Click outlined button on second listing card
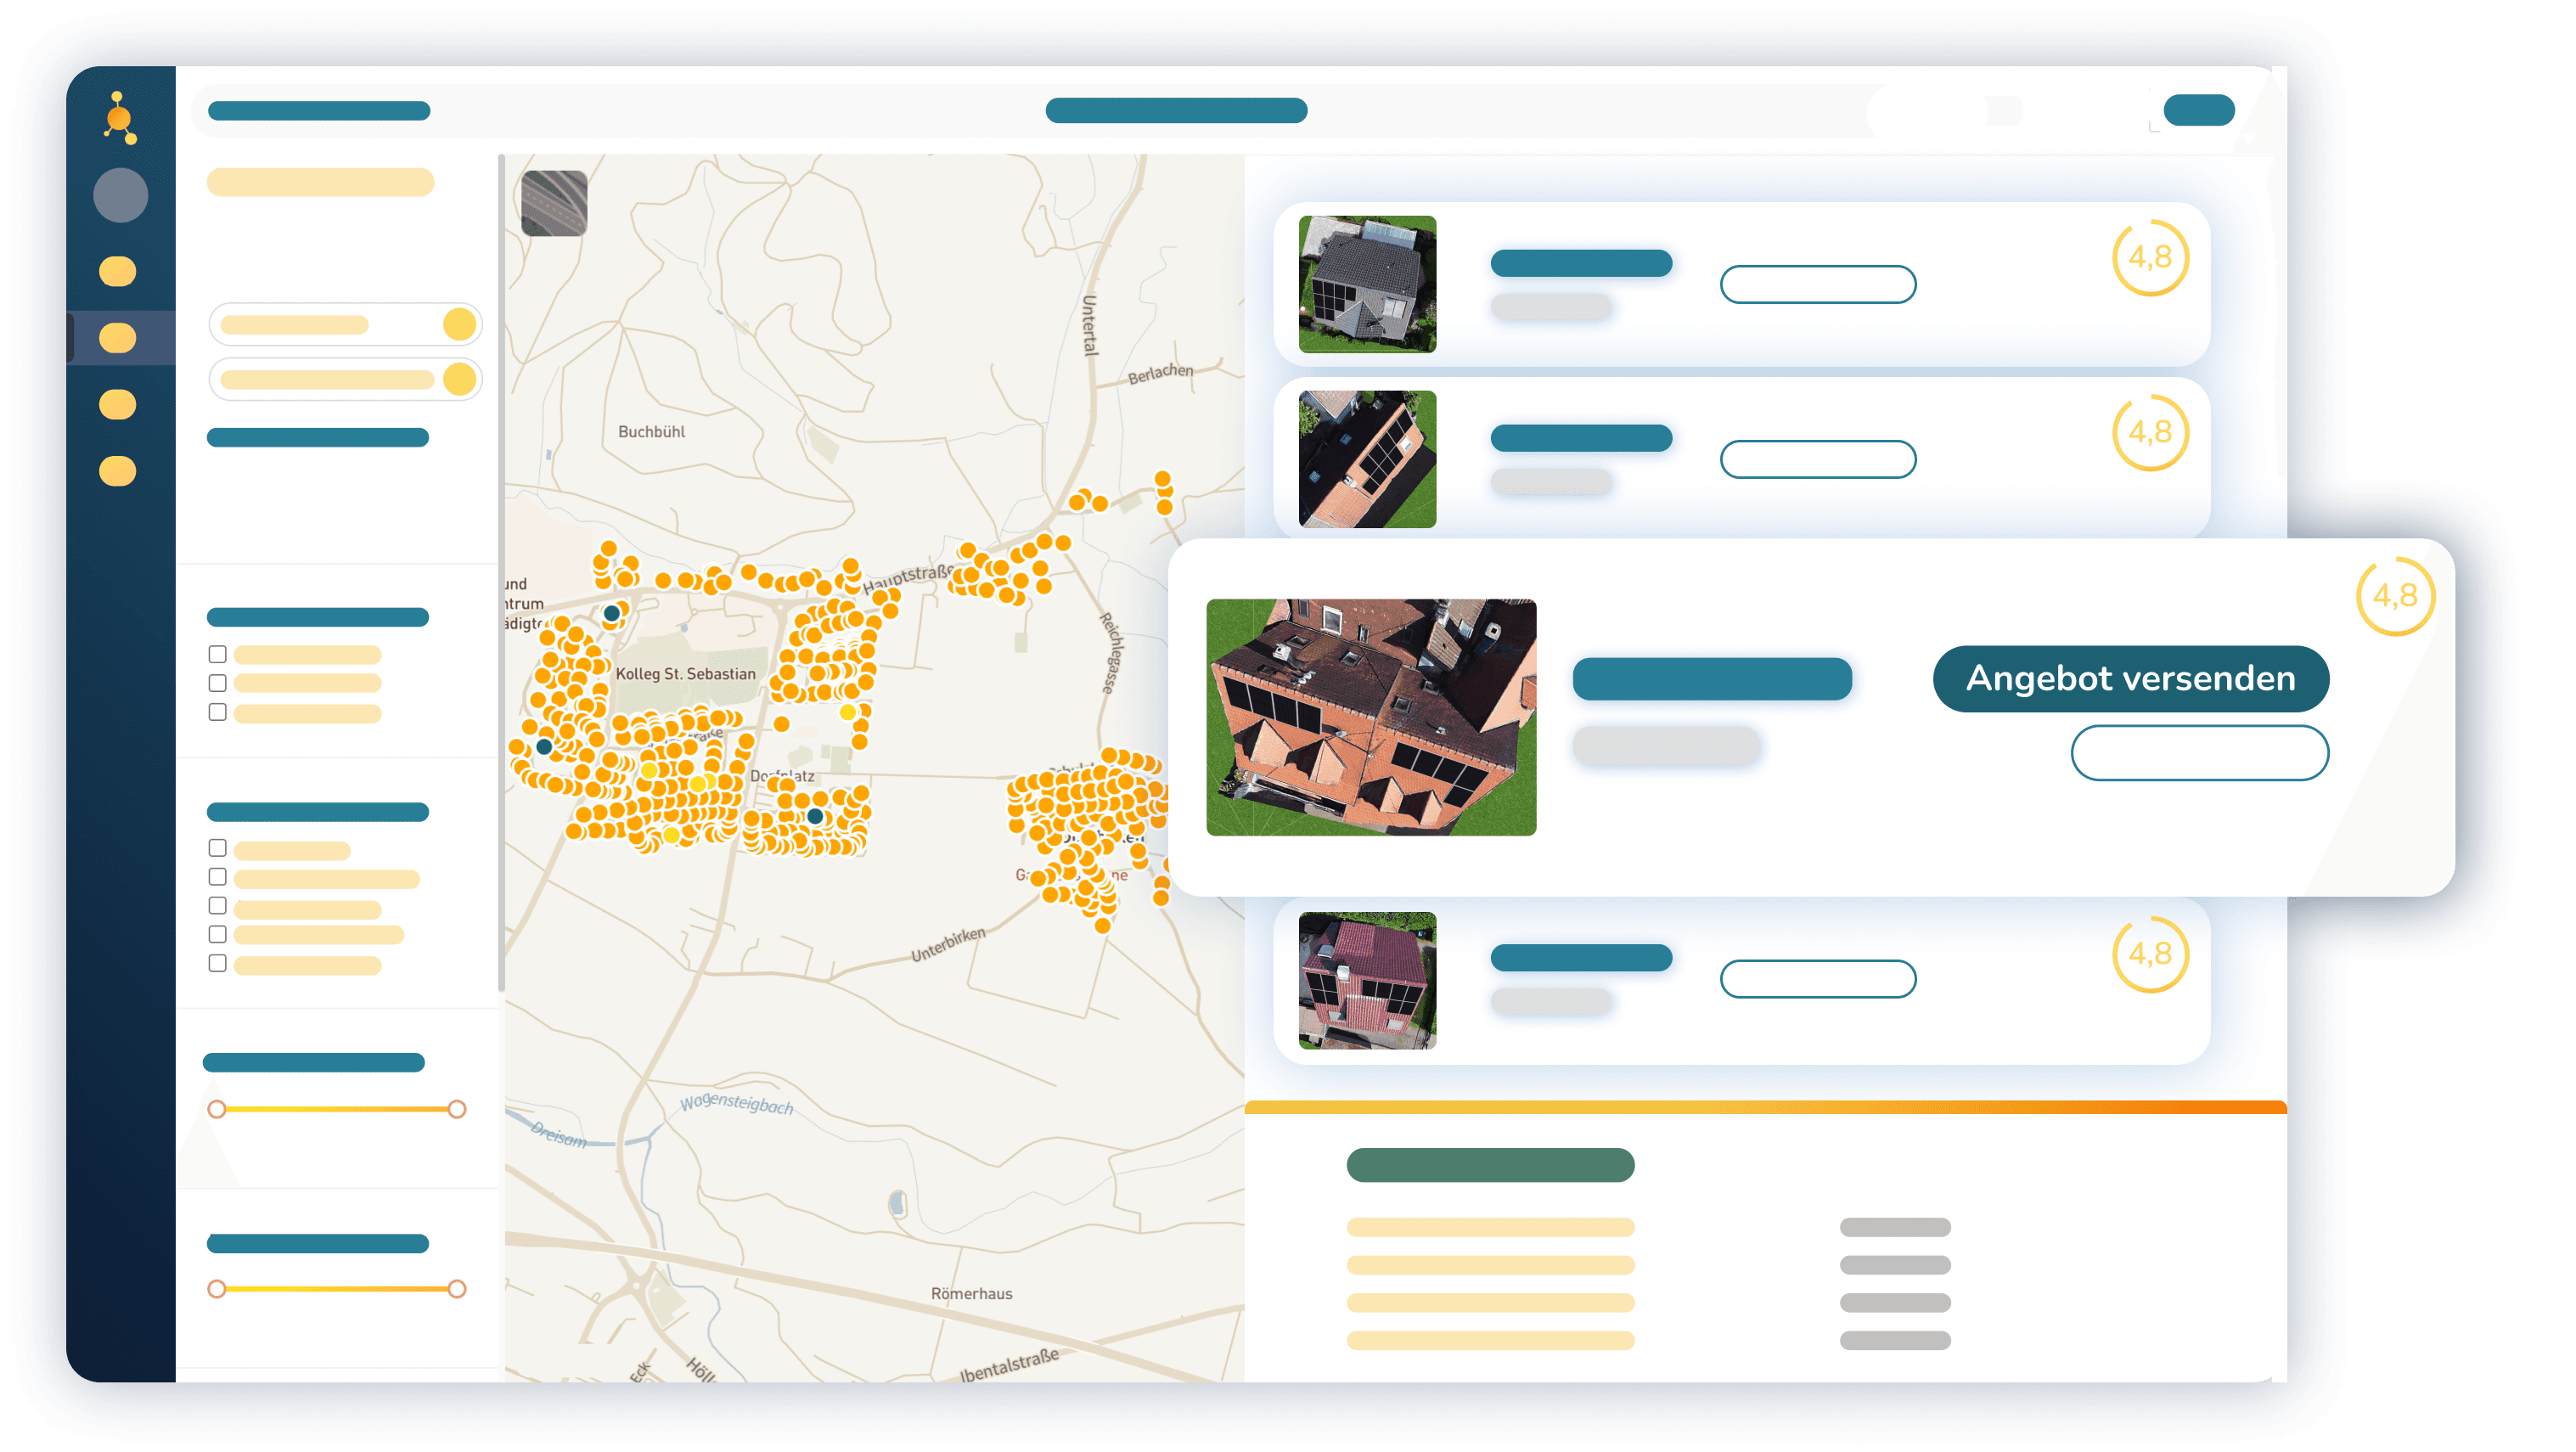 pyautogui.click(x=1817, y=459)
